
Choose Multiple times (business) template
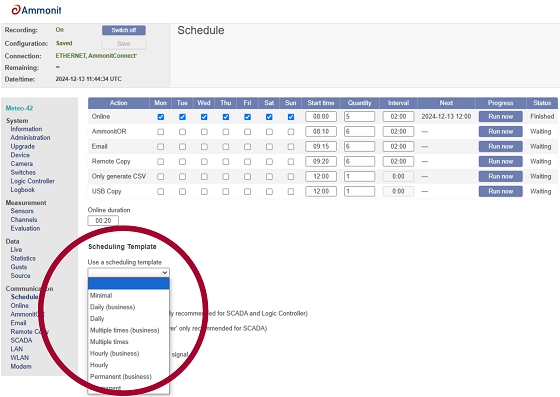[129, 330]
